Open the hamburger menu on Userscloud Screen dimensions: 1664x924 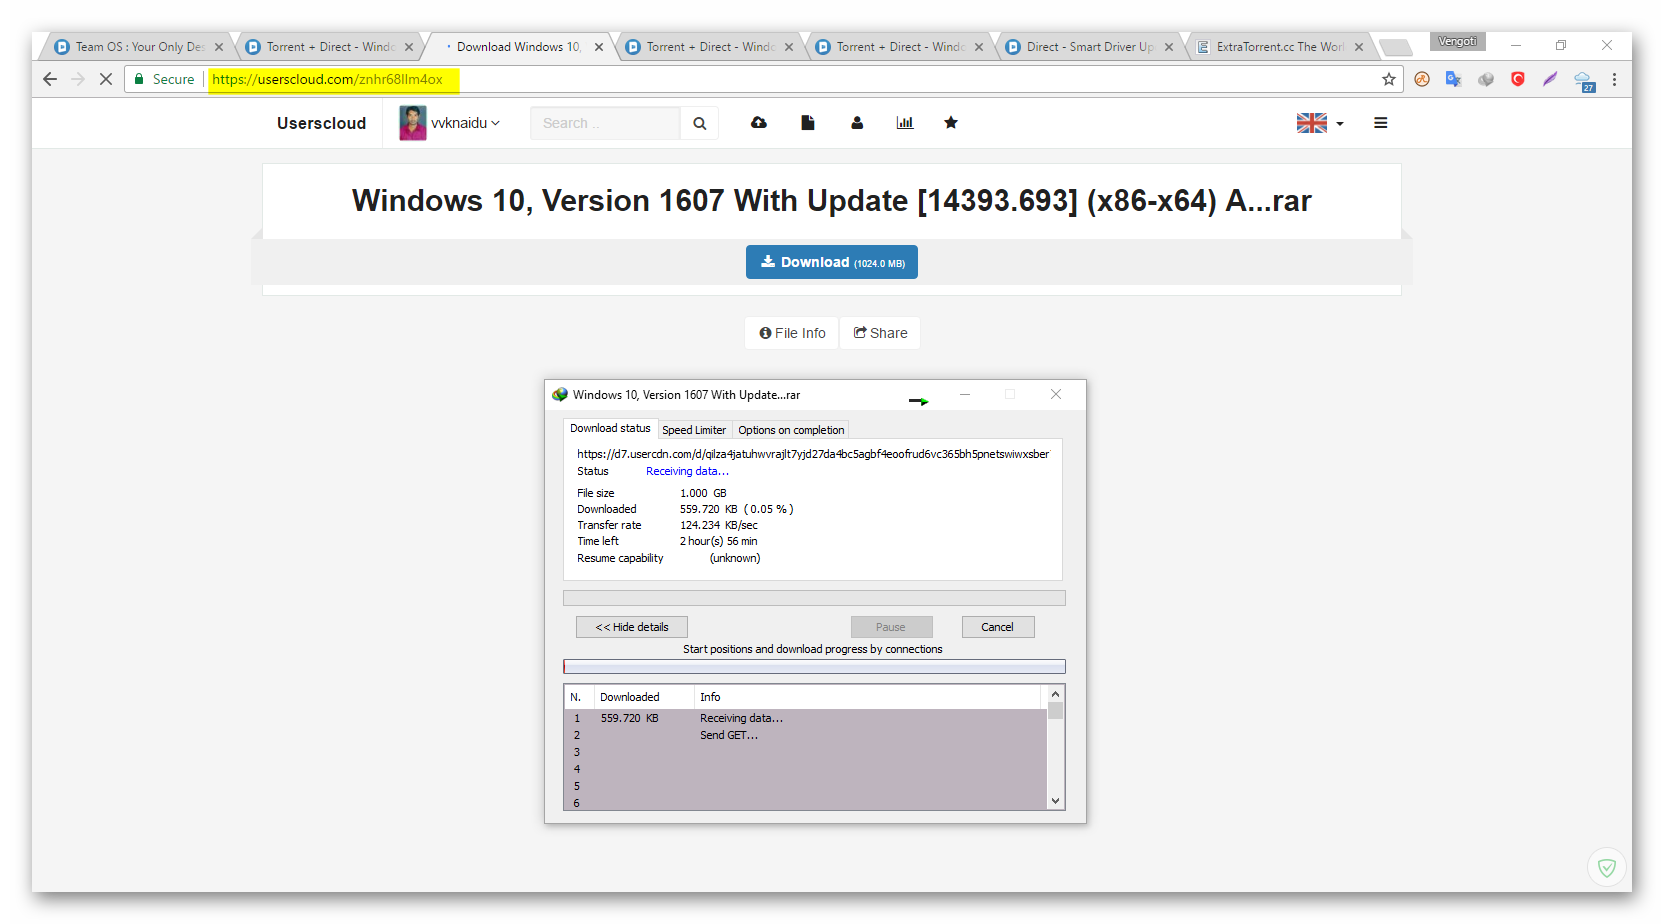[x=1381, y=123]
